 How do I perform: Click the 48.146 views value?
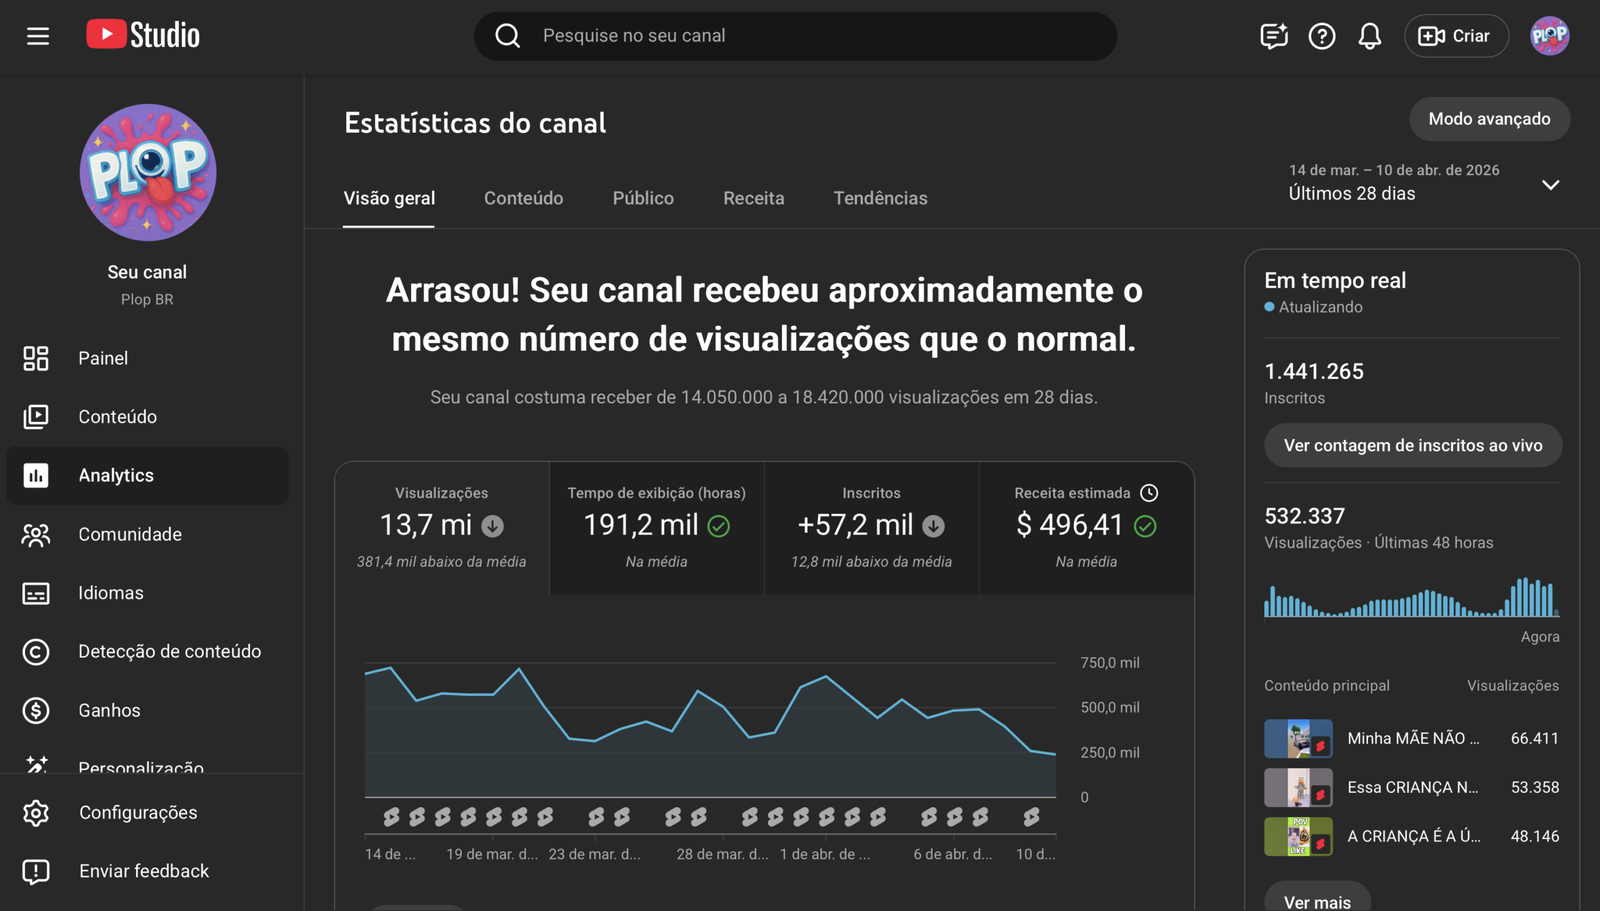coord(1535,837)
